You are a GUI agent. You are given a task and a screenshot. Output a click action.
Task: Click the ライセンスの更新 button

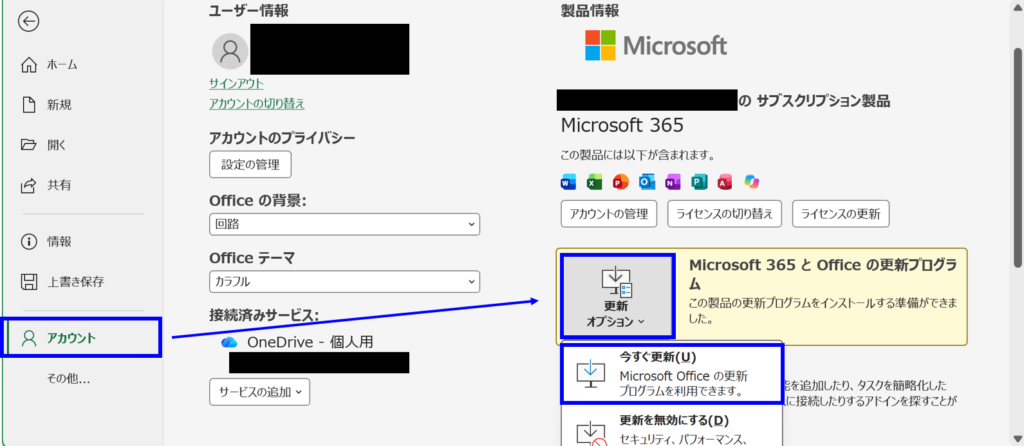[x=840, y=214]
